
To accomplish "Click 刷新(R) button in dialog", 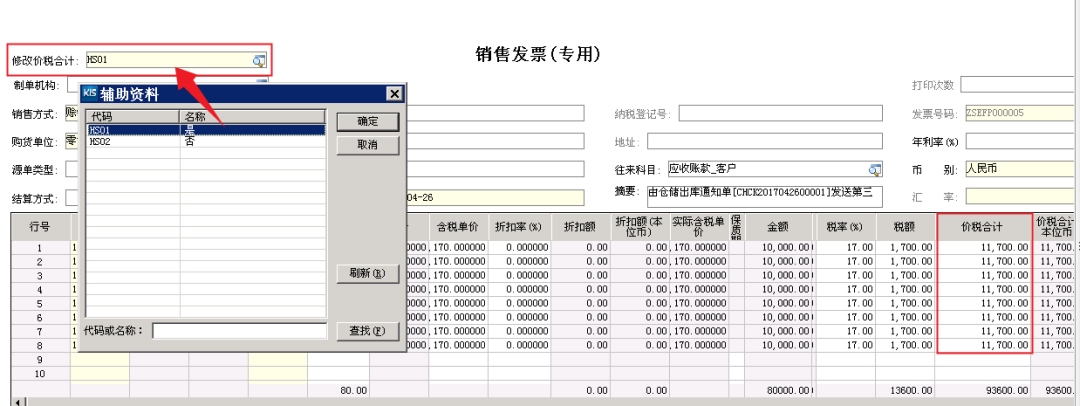I will coord(368,274).
